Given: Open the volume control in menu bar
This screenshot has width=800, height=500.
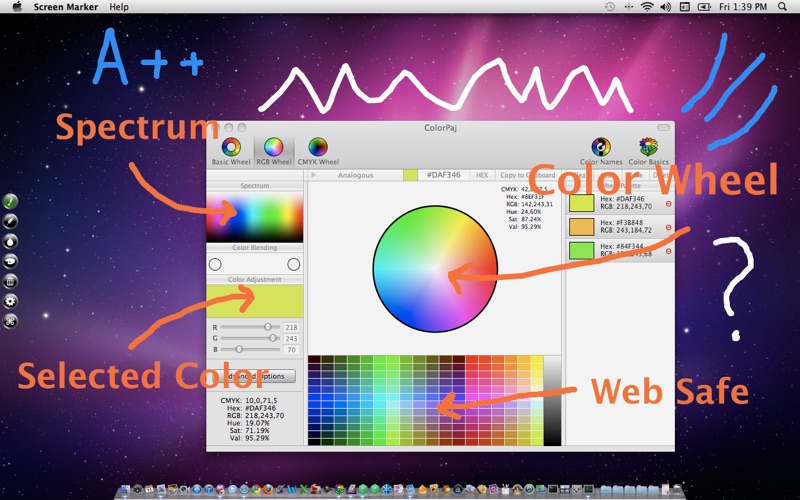Looking at the screenshot, I should tap(665, 7).
